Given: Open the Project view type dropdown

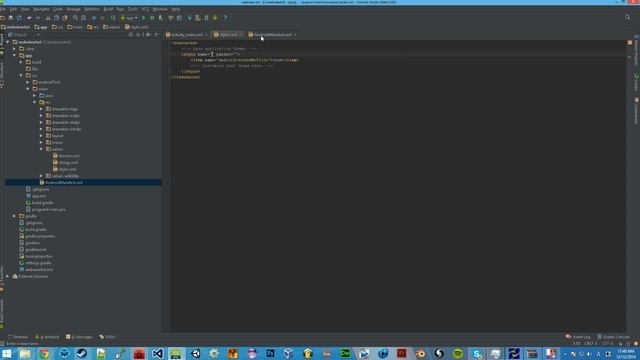Looking at the screenshot, I should 24,35.
